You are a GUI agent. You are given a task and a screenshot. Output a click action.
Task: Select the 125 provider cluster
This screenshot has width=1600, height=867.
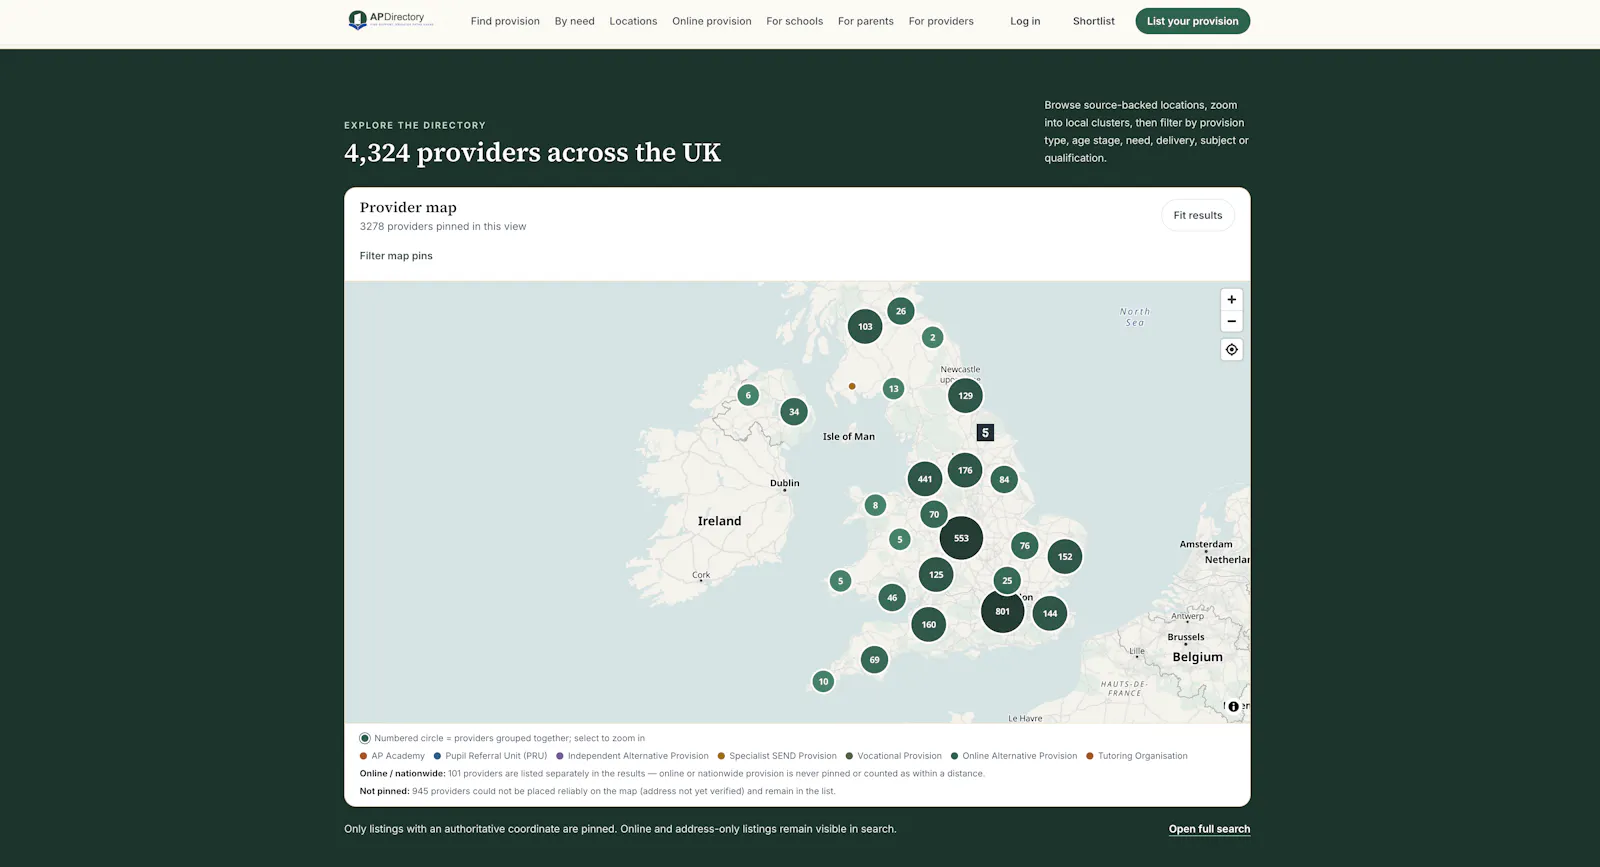coord(936,574)
